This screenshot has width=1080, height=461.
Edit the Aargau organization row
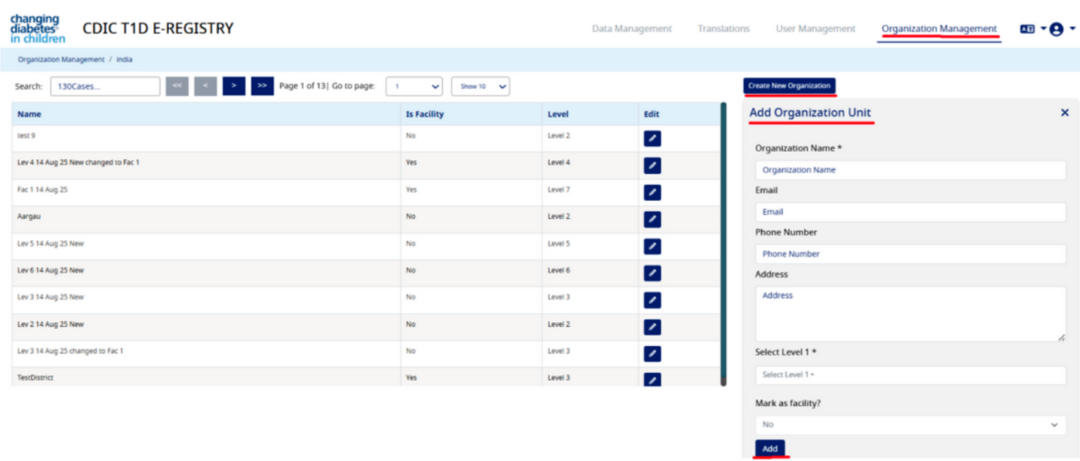point(652,219)
